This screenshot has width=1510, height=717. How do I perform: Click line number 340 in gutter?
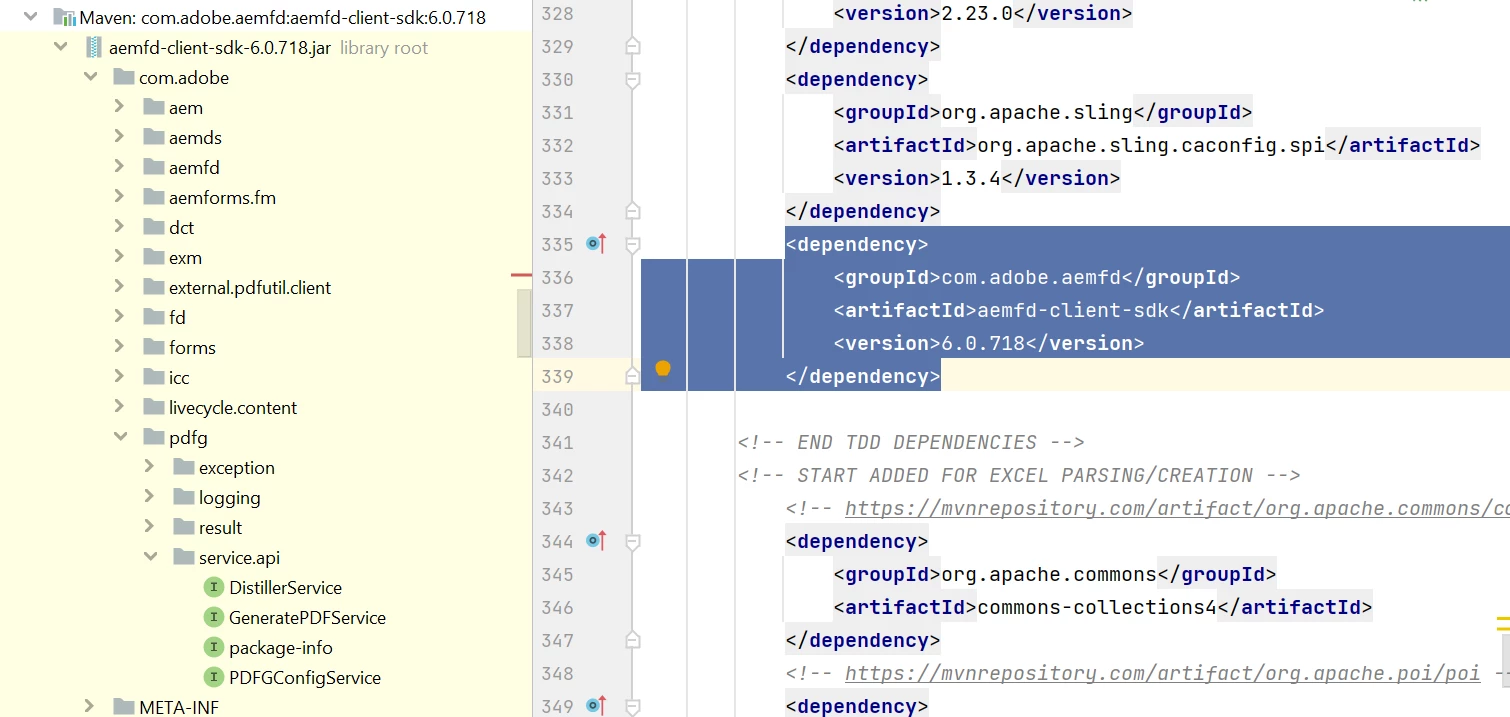(x=558, y=409)
